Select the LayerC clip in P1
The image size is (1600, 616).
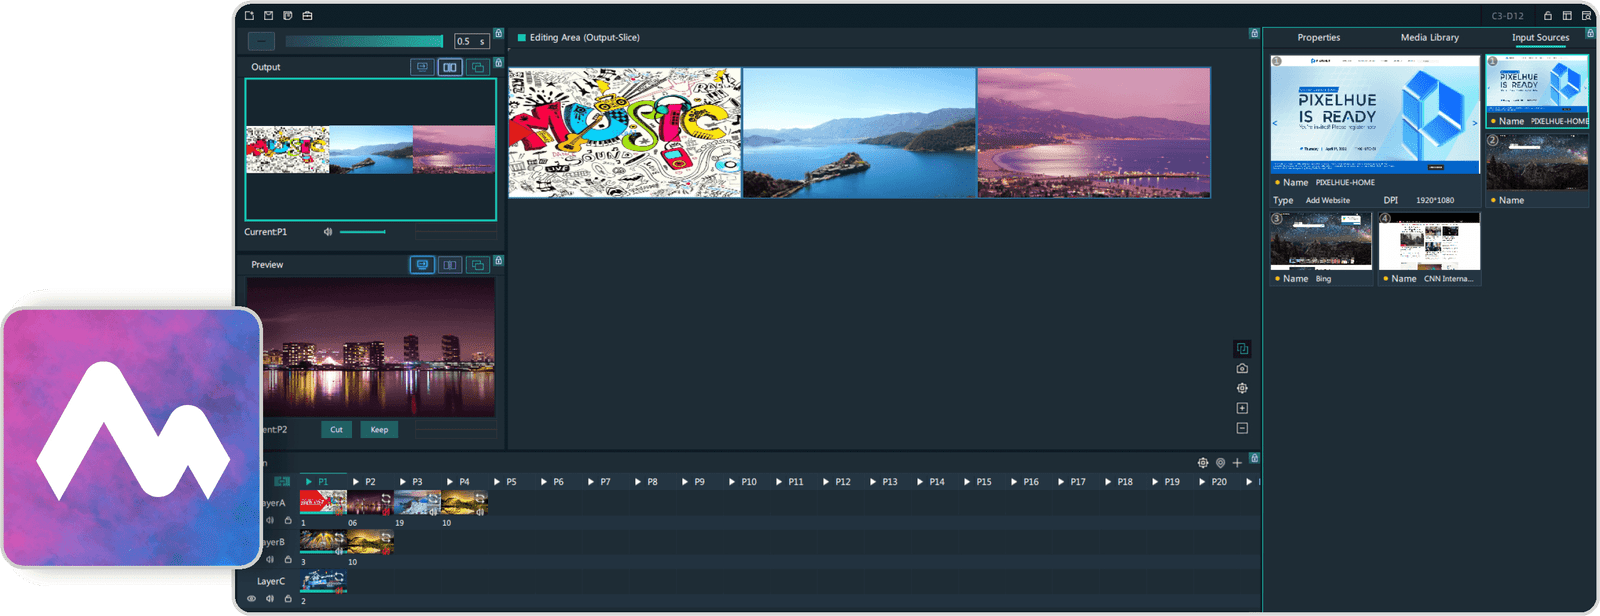[x=323, y=581]
